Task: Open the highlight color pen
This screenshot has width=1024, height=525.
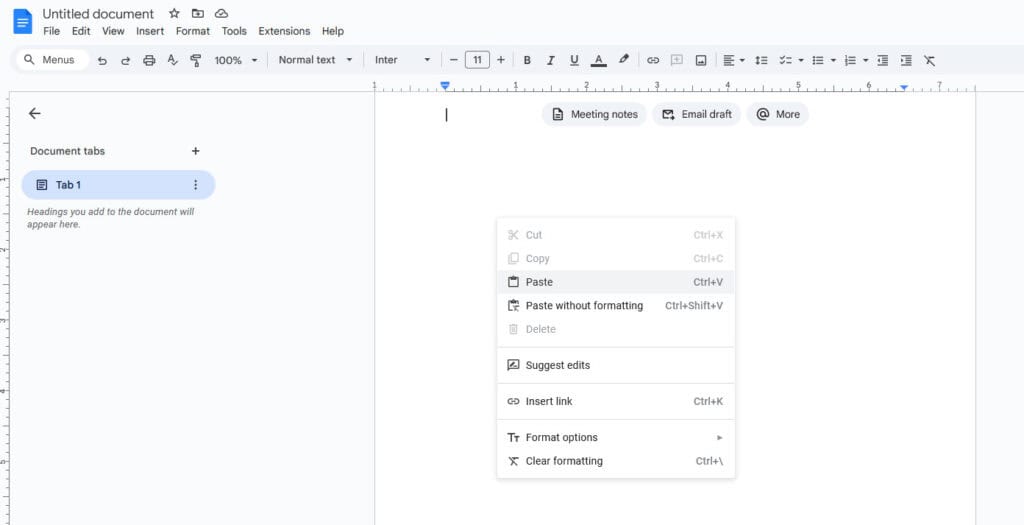Action: 623,59
